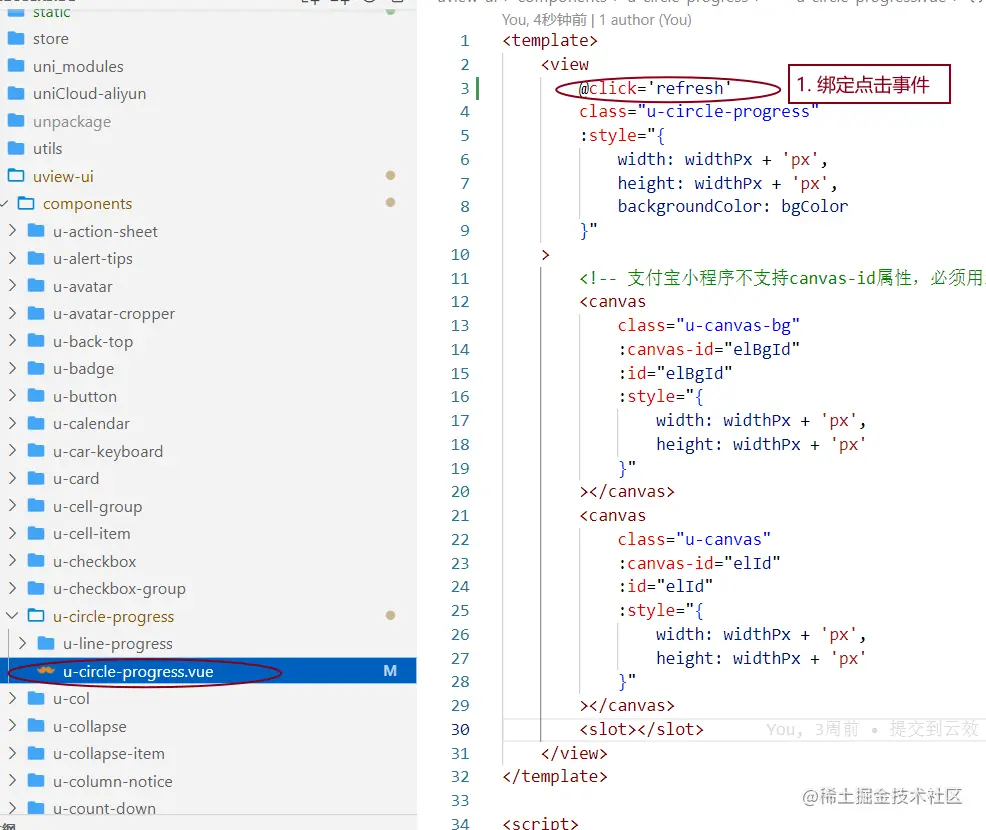Click the u-line-progress folder icon
This screenshot has width=986, height=830.
pyautogui.click(x=46, y=643)
